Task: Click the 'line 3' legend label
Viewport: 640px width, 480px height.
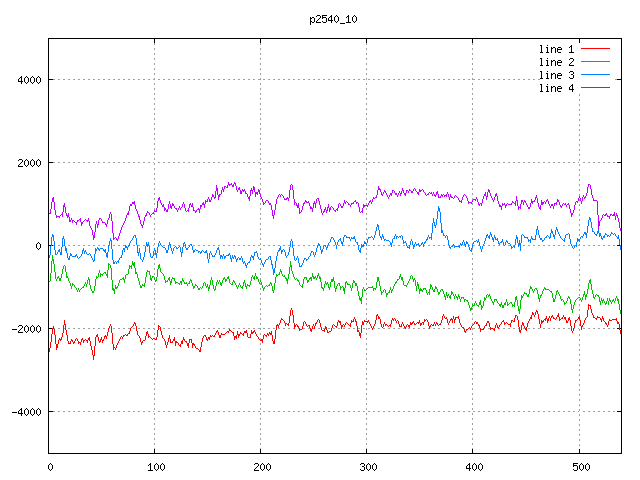Action: (x=556, y=75)
